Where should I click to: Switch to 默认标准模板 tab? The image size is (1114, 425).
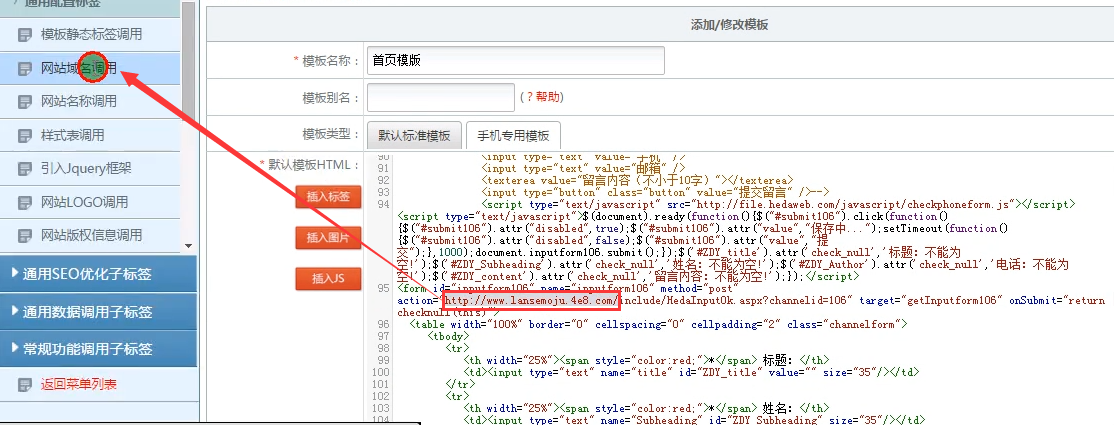click(x=414, y=136)
